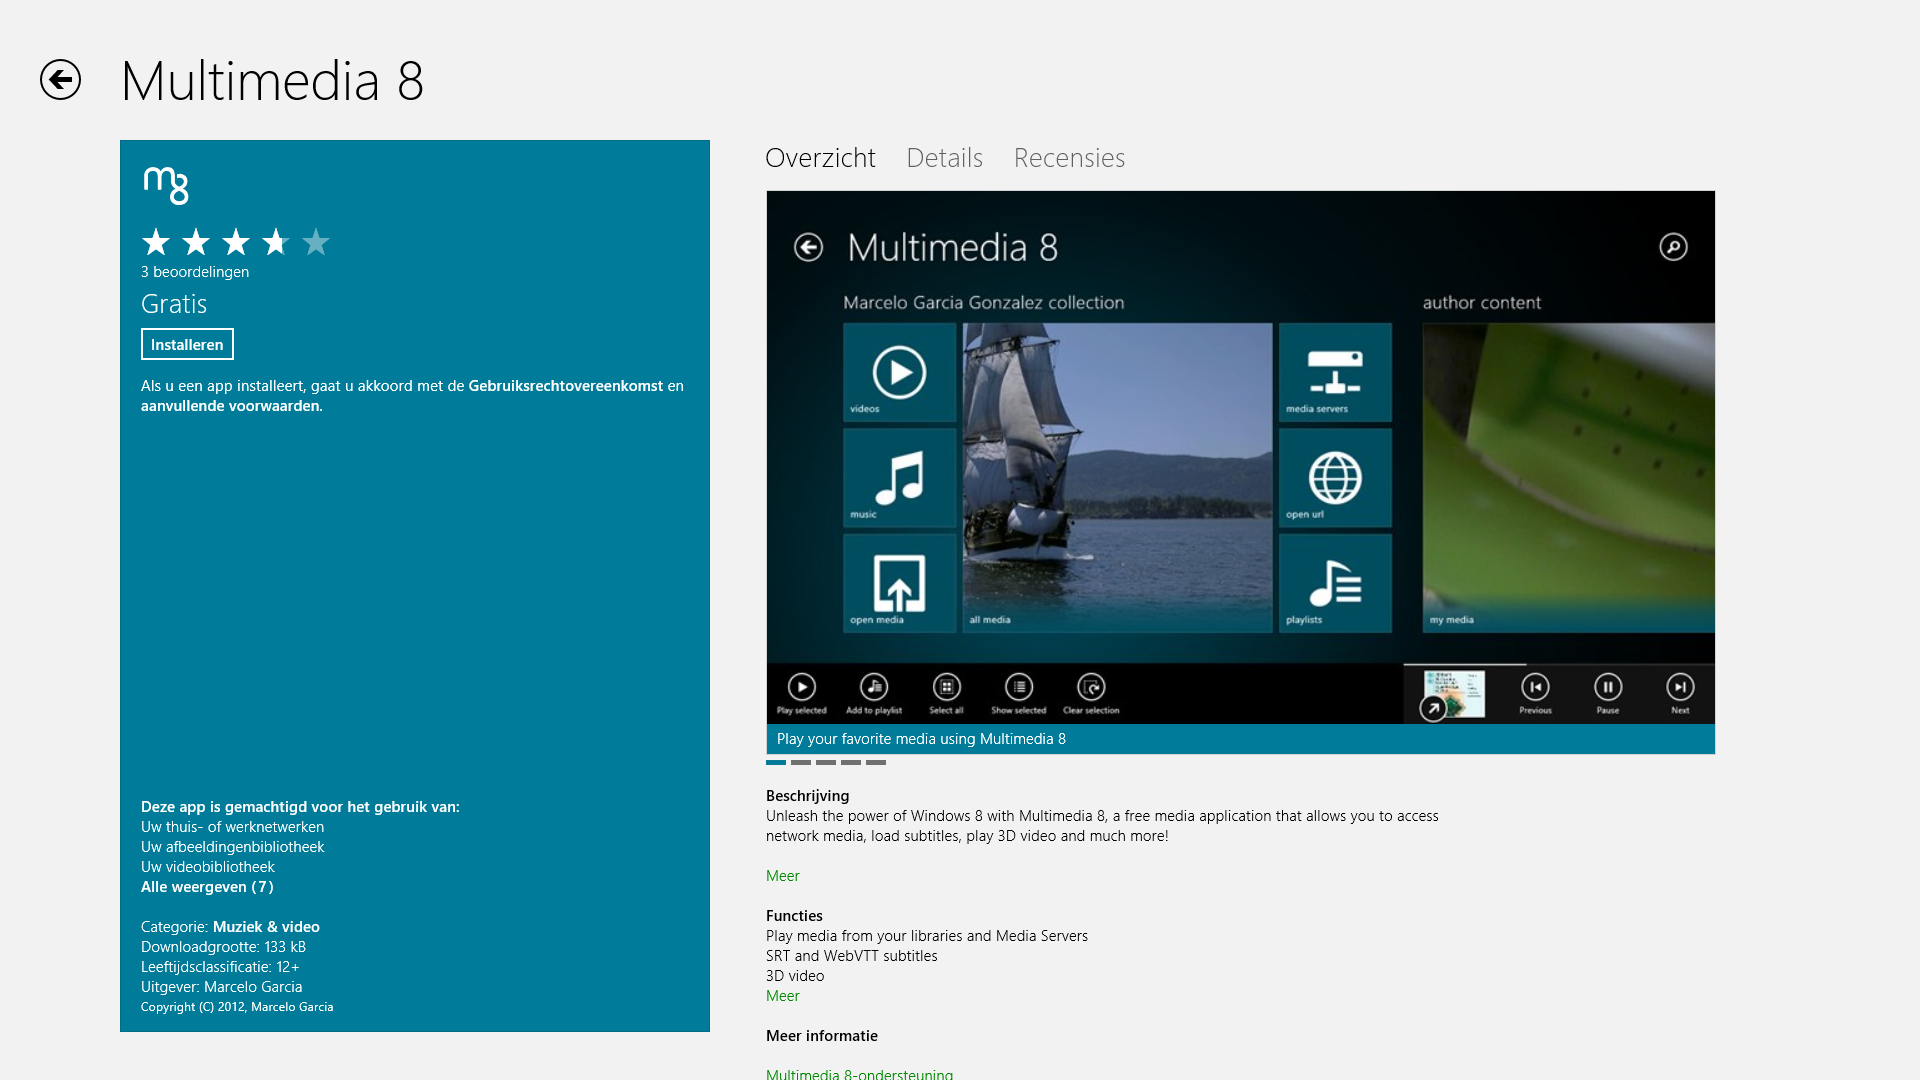
Task: Click the search icon in the preview
Action: (1673, 247)
